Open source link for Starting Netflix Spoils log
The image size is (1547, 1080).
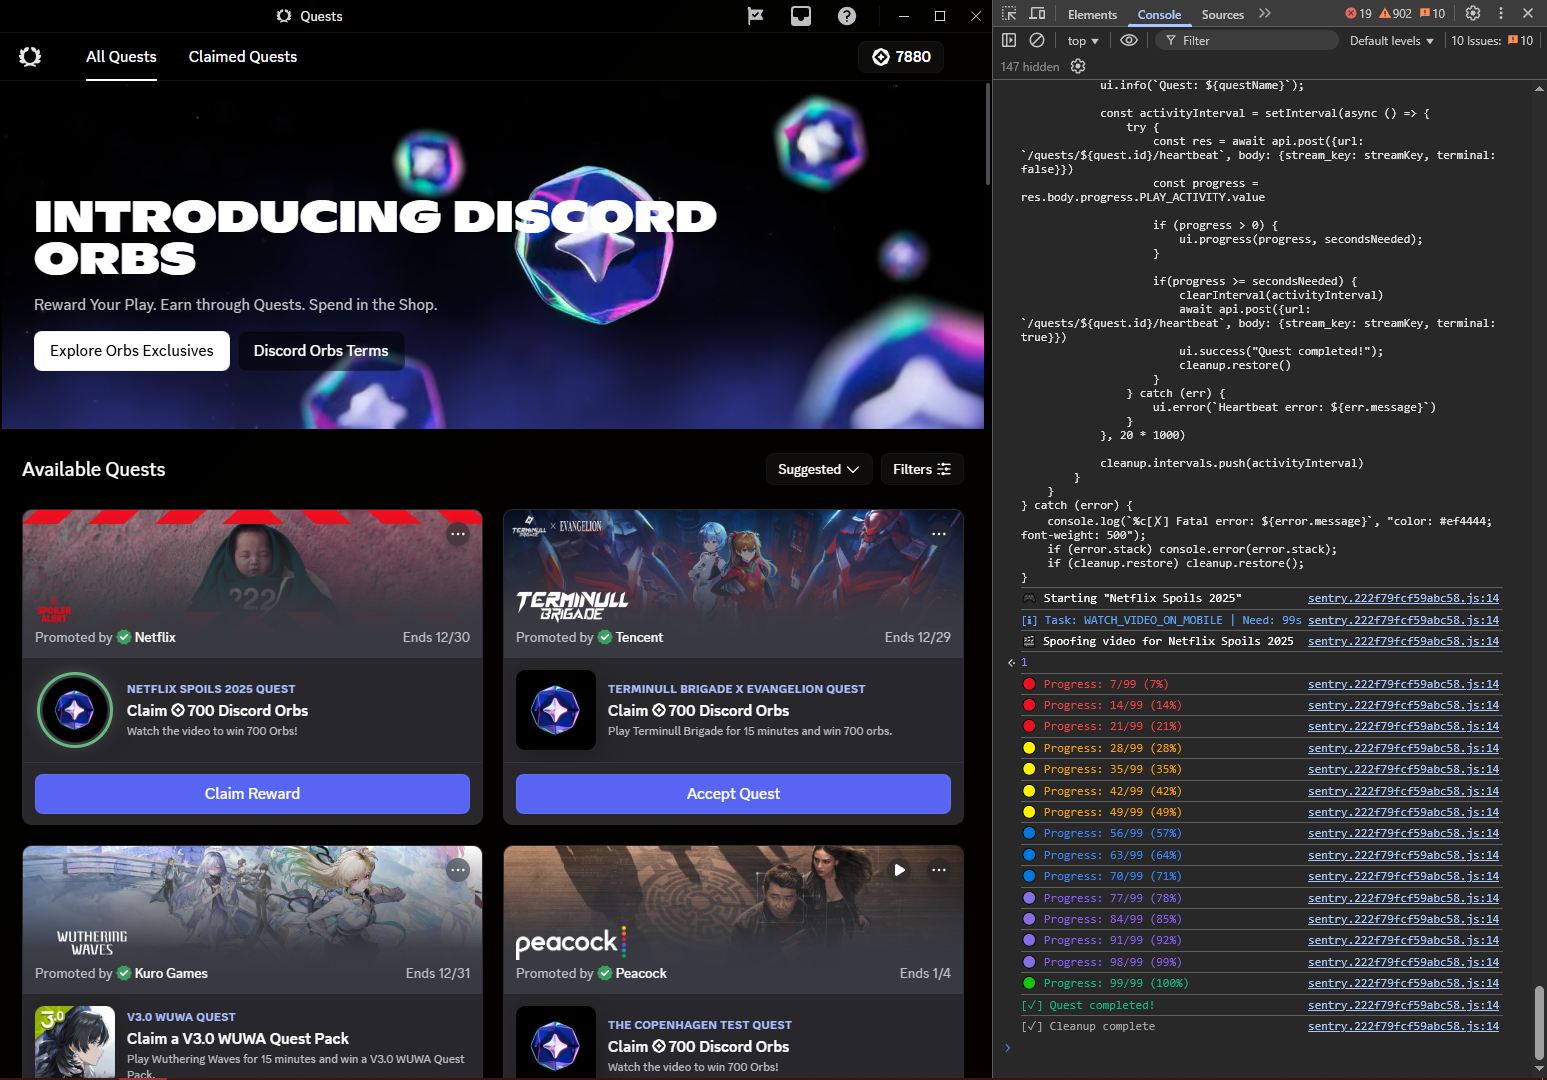(1403, 598)
